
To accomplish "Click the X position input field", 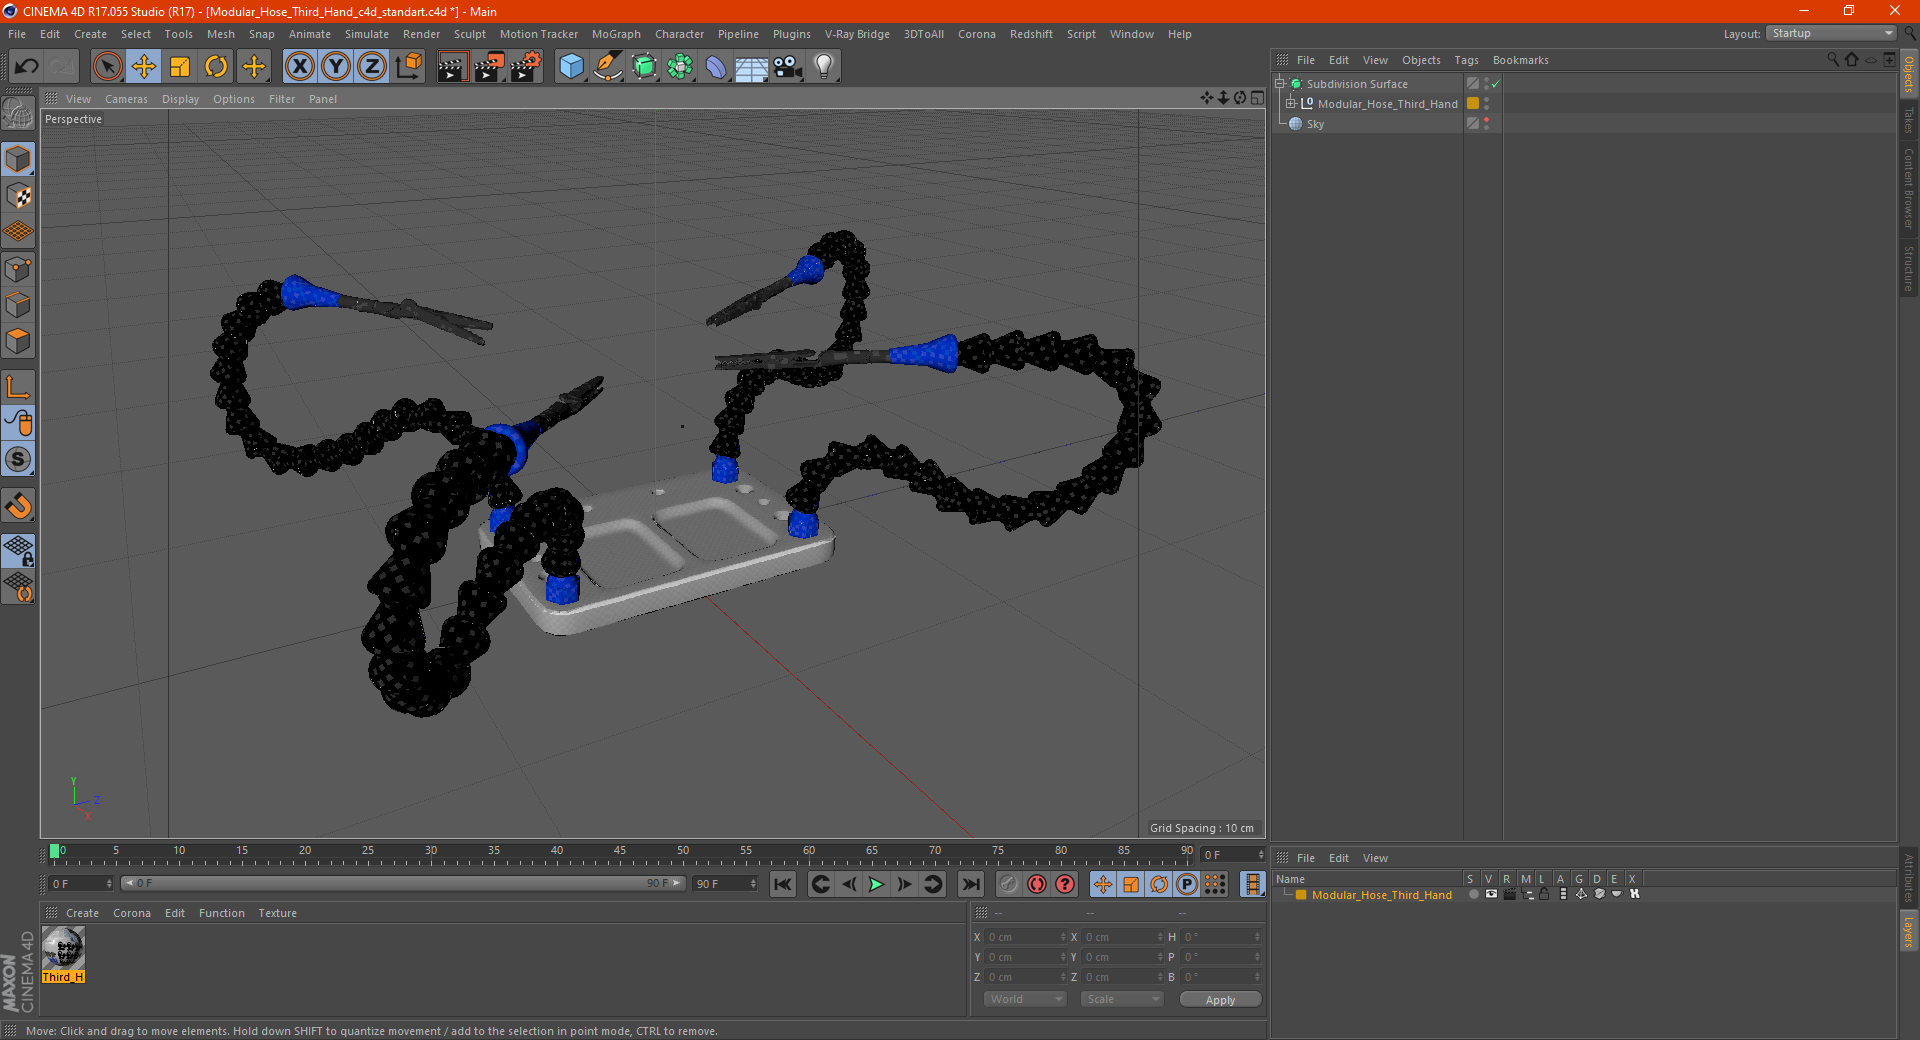I will tap(1025, 937).
